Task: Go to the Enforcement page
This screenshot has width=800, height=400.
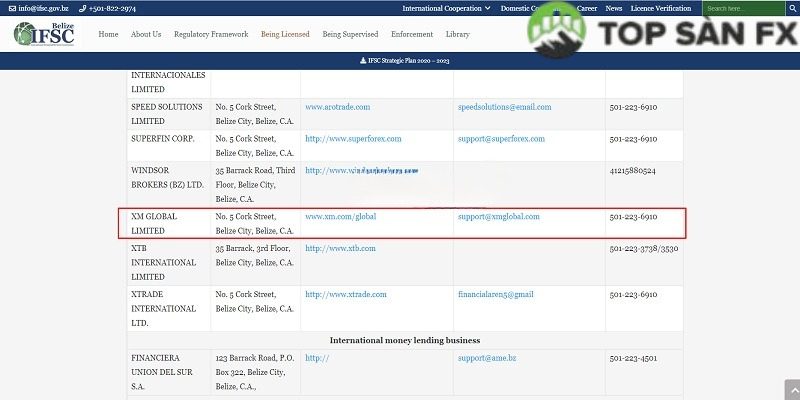Action: tap(412, 34)
